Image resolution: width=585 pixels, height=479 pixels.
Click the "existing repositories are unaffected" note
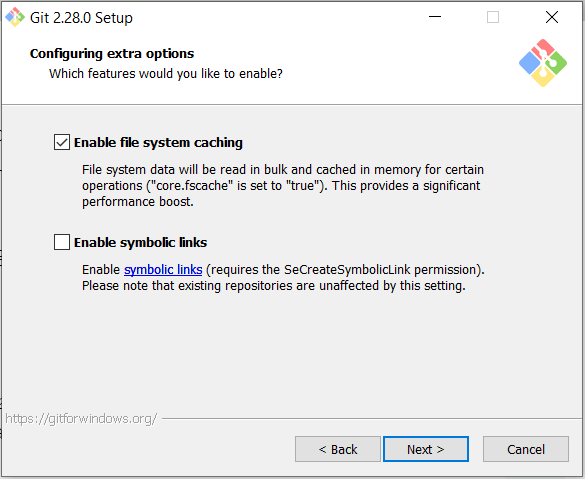(274, 286)
